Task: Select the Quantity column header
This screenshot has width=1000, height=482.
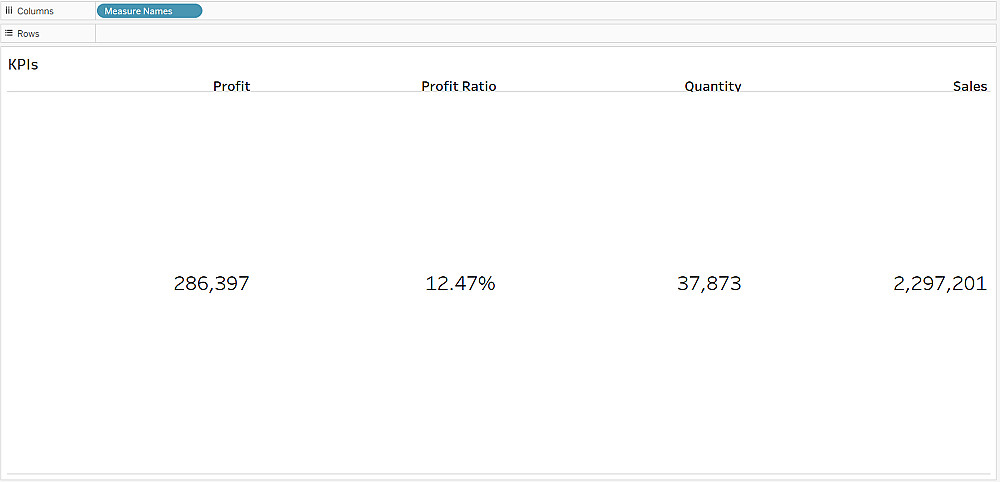Action: click(x=713, y=86)
